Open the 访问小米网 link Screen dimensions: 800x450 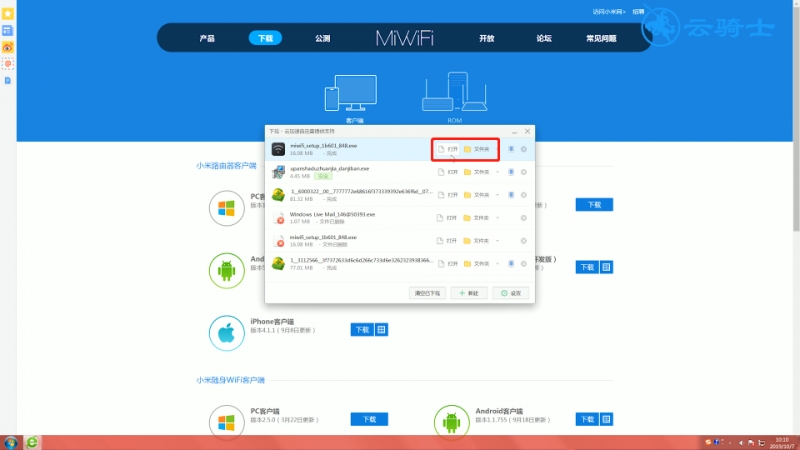[609, 12]
